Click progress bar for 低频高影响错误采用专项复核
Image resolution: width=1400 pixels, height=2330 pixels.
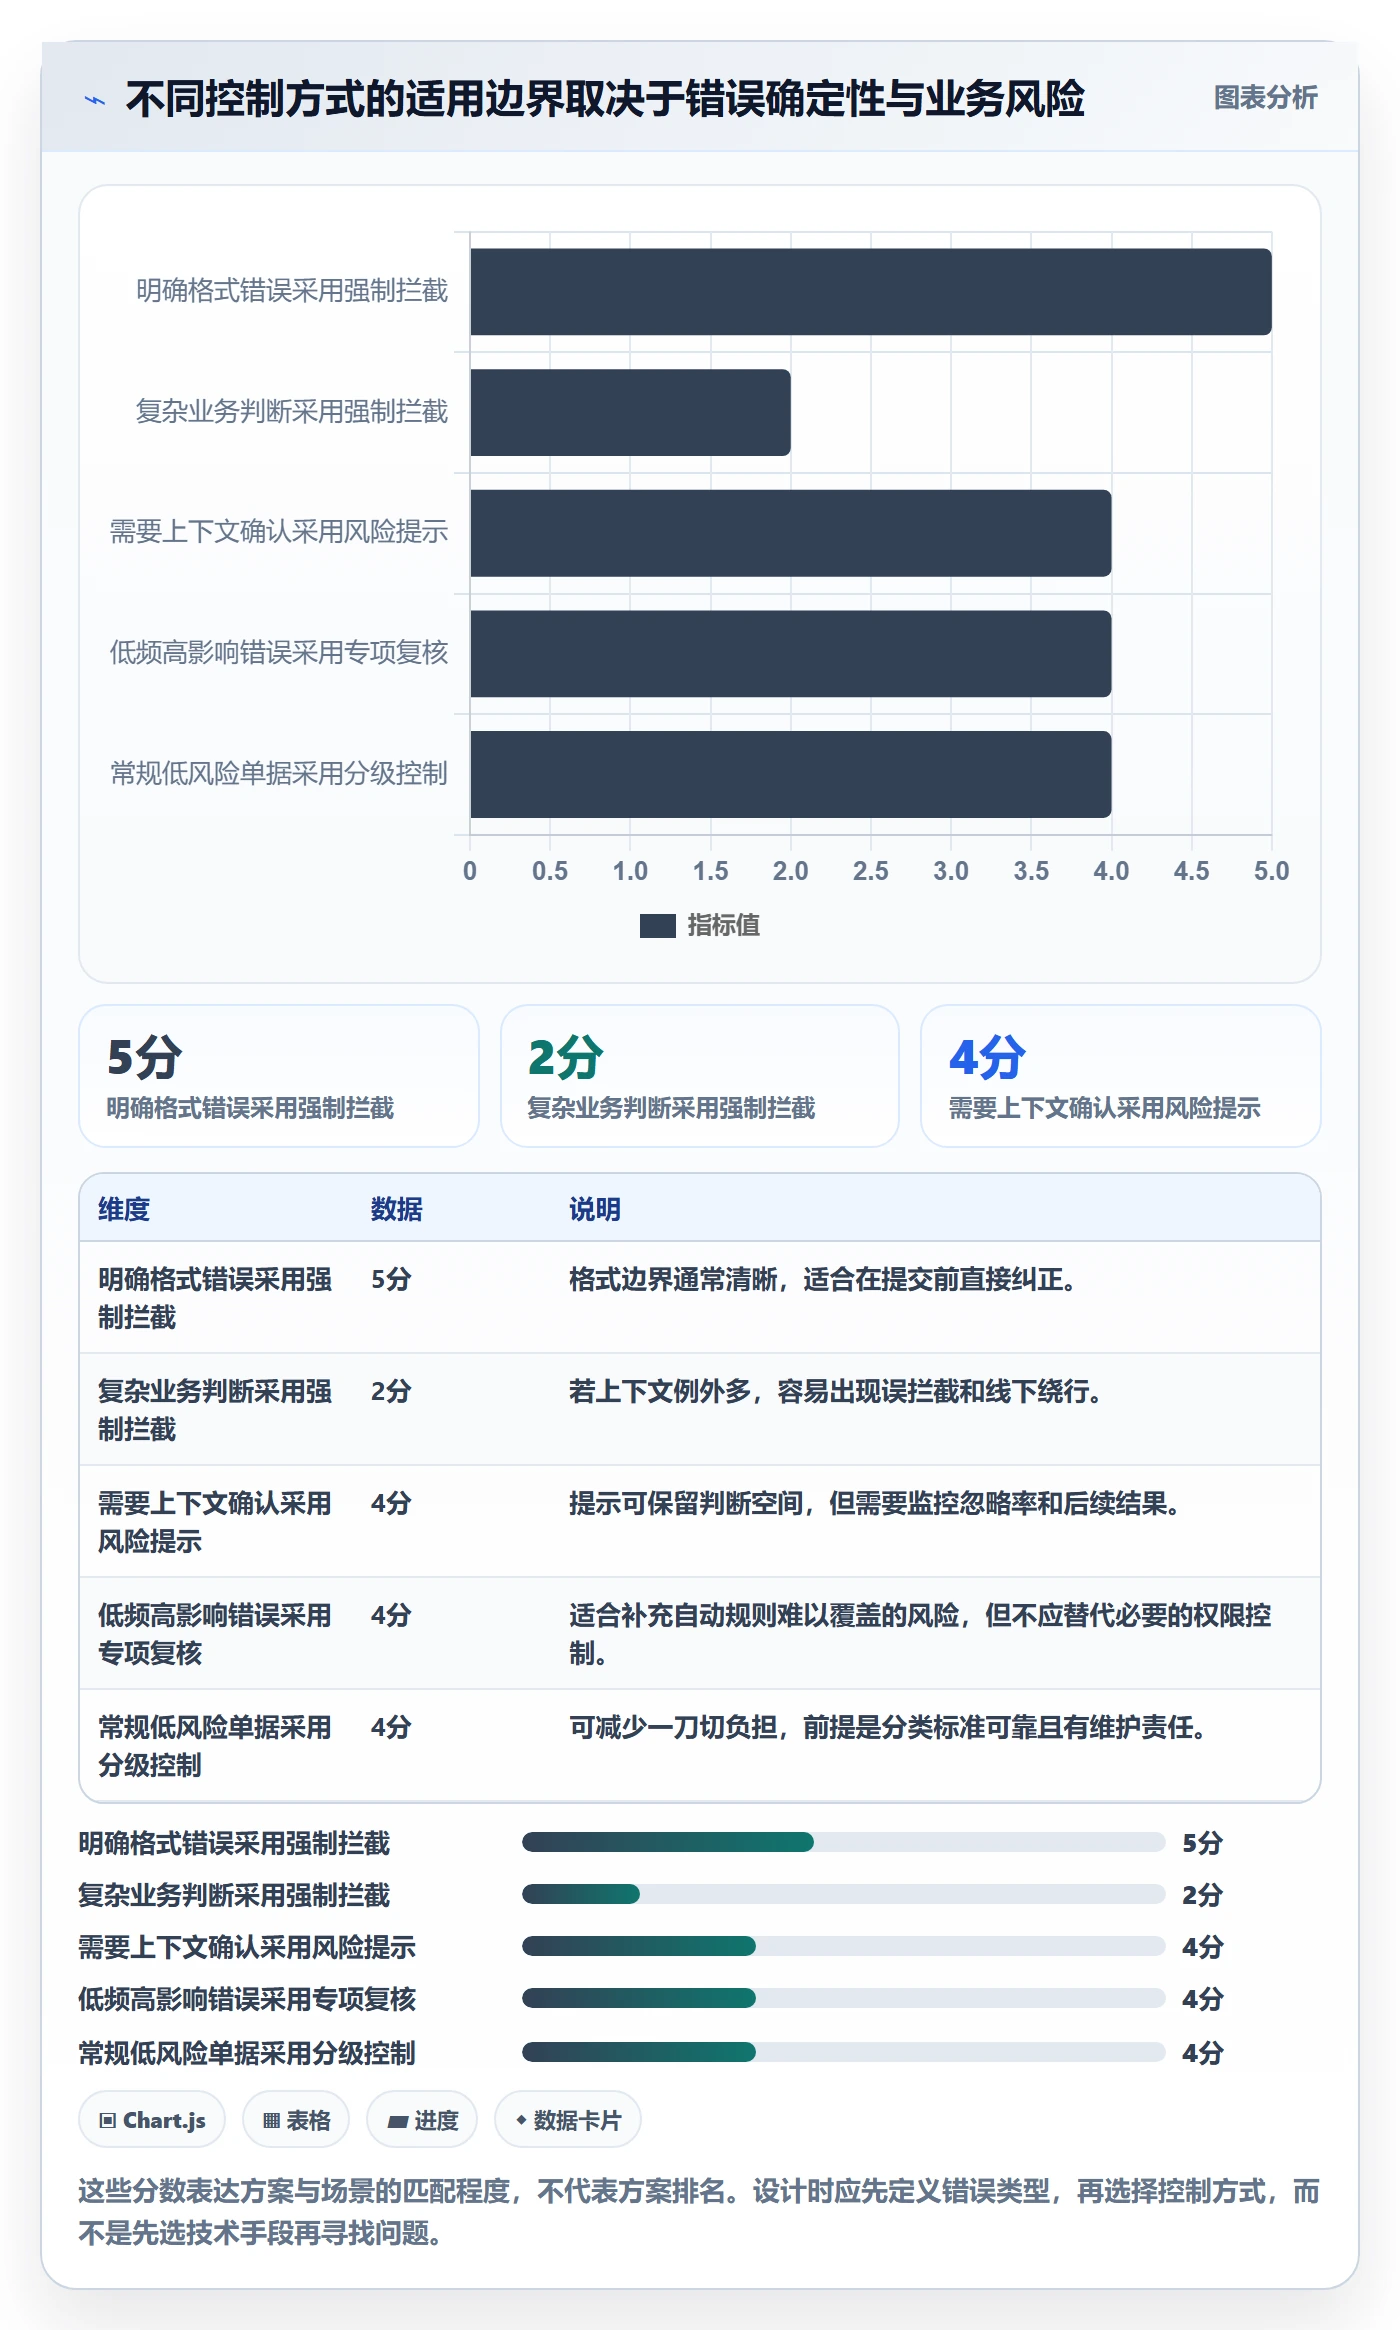(843, 1998)
